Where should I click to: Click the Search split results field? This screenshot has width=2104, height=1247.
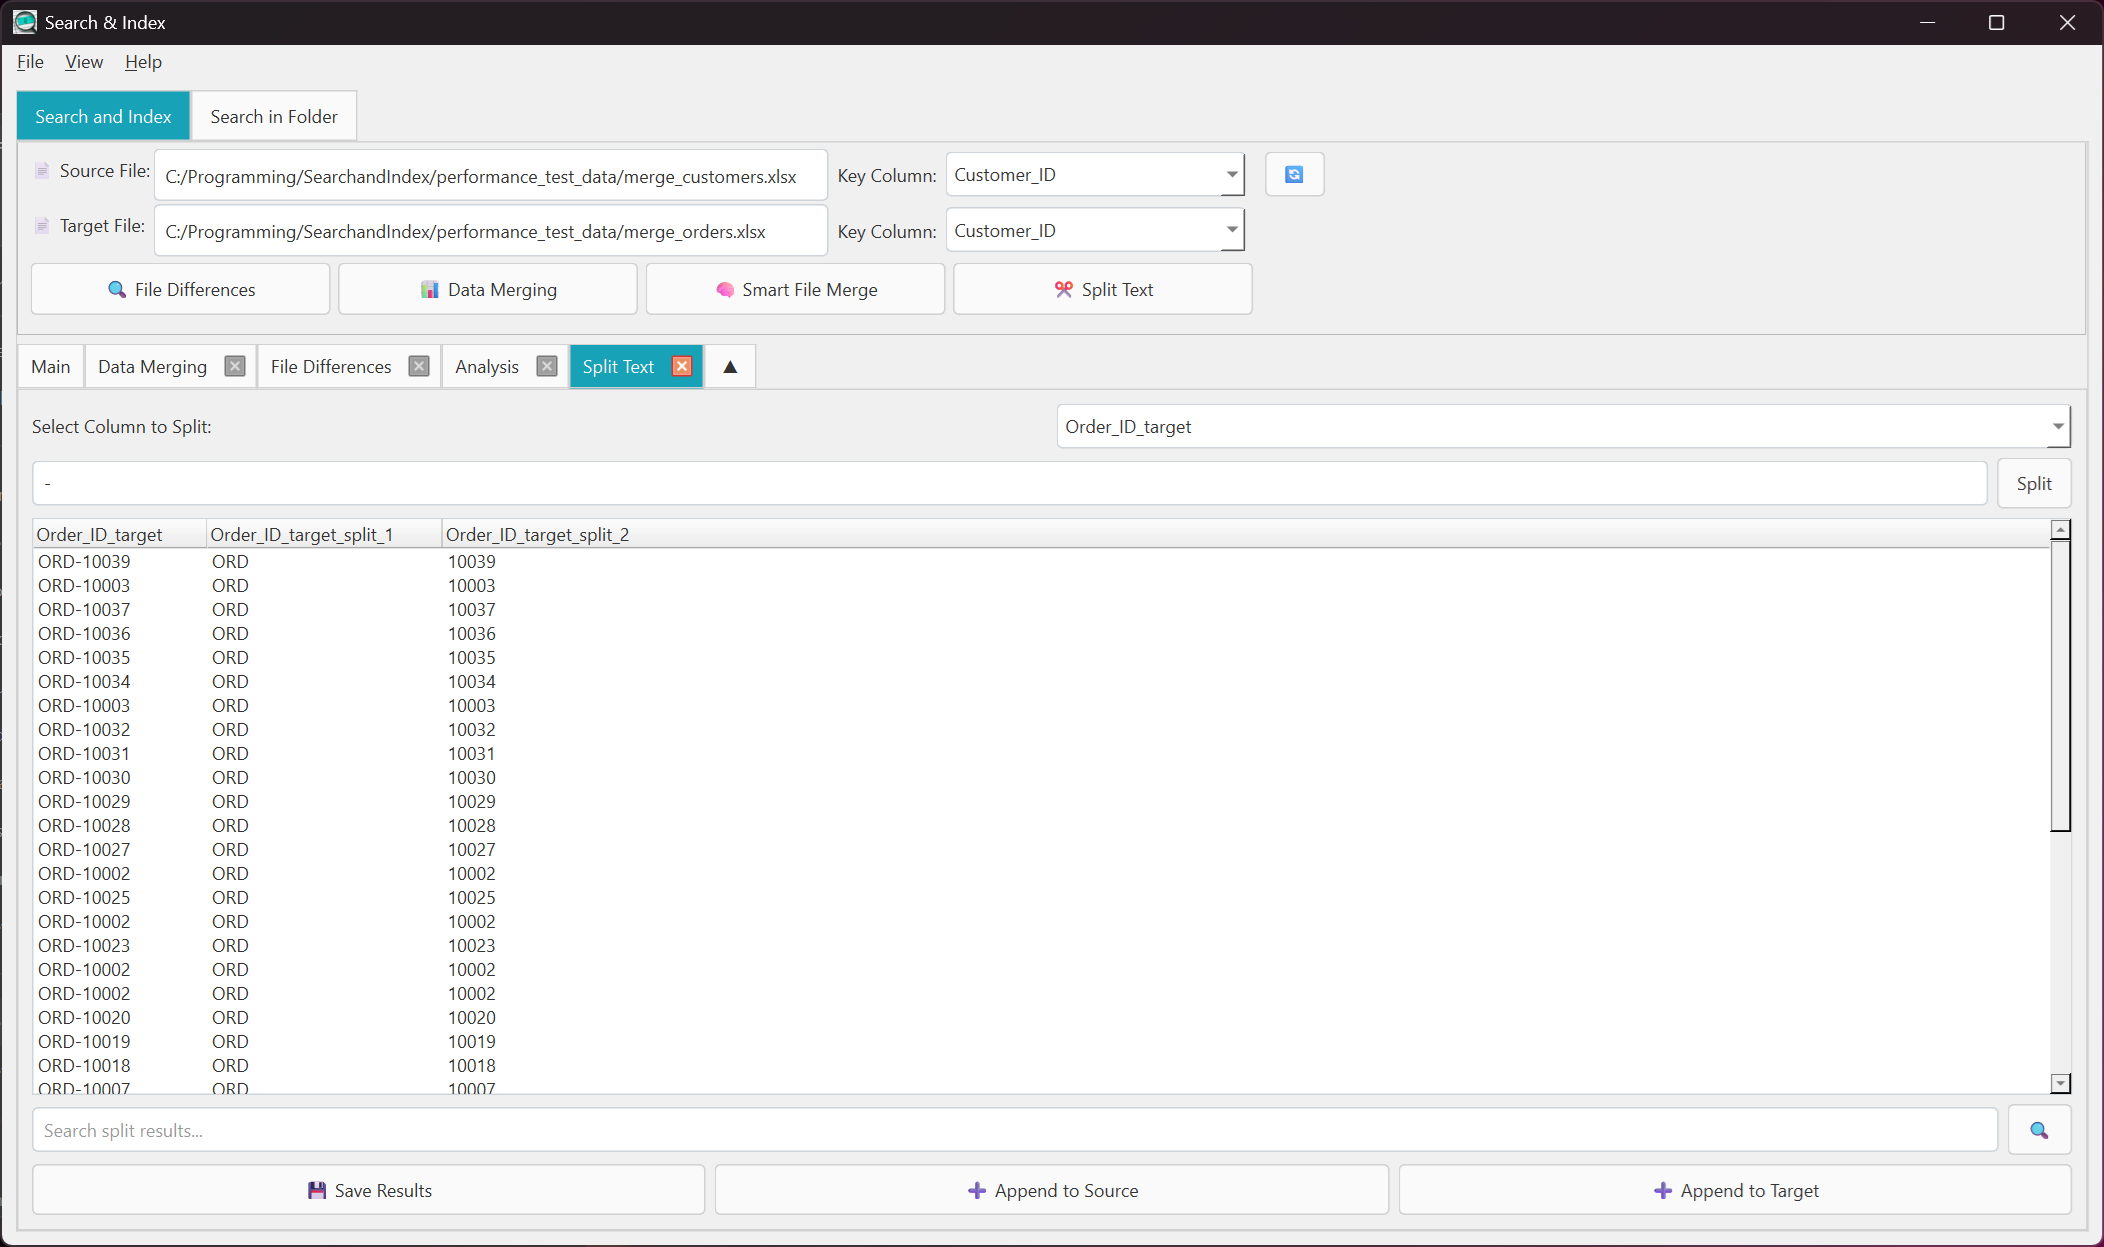1014,1130
